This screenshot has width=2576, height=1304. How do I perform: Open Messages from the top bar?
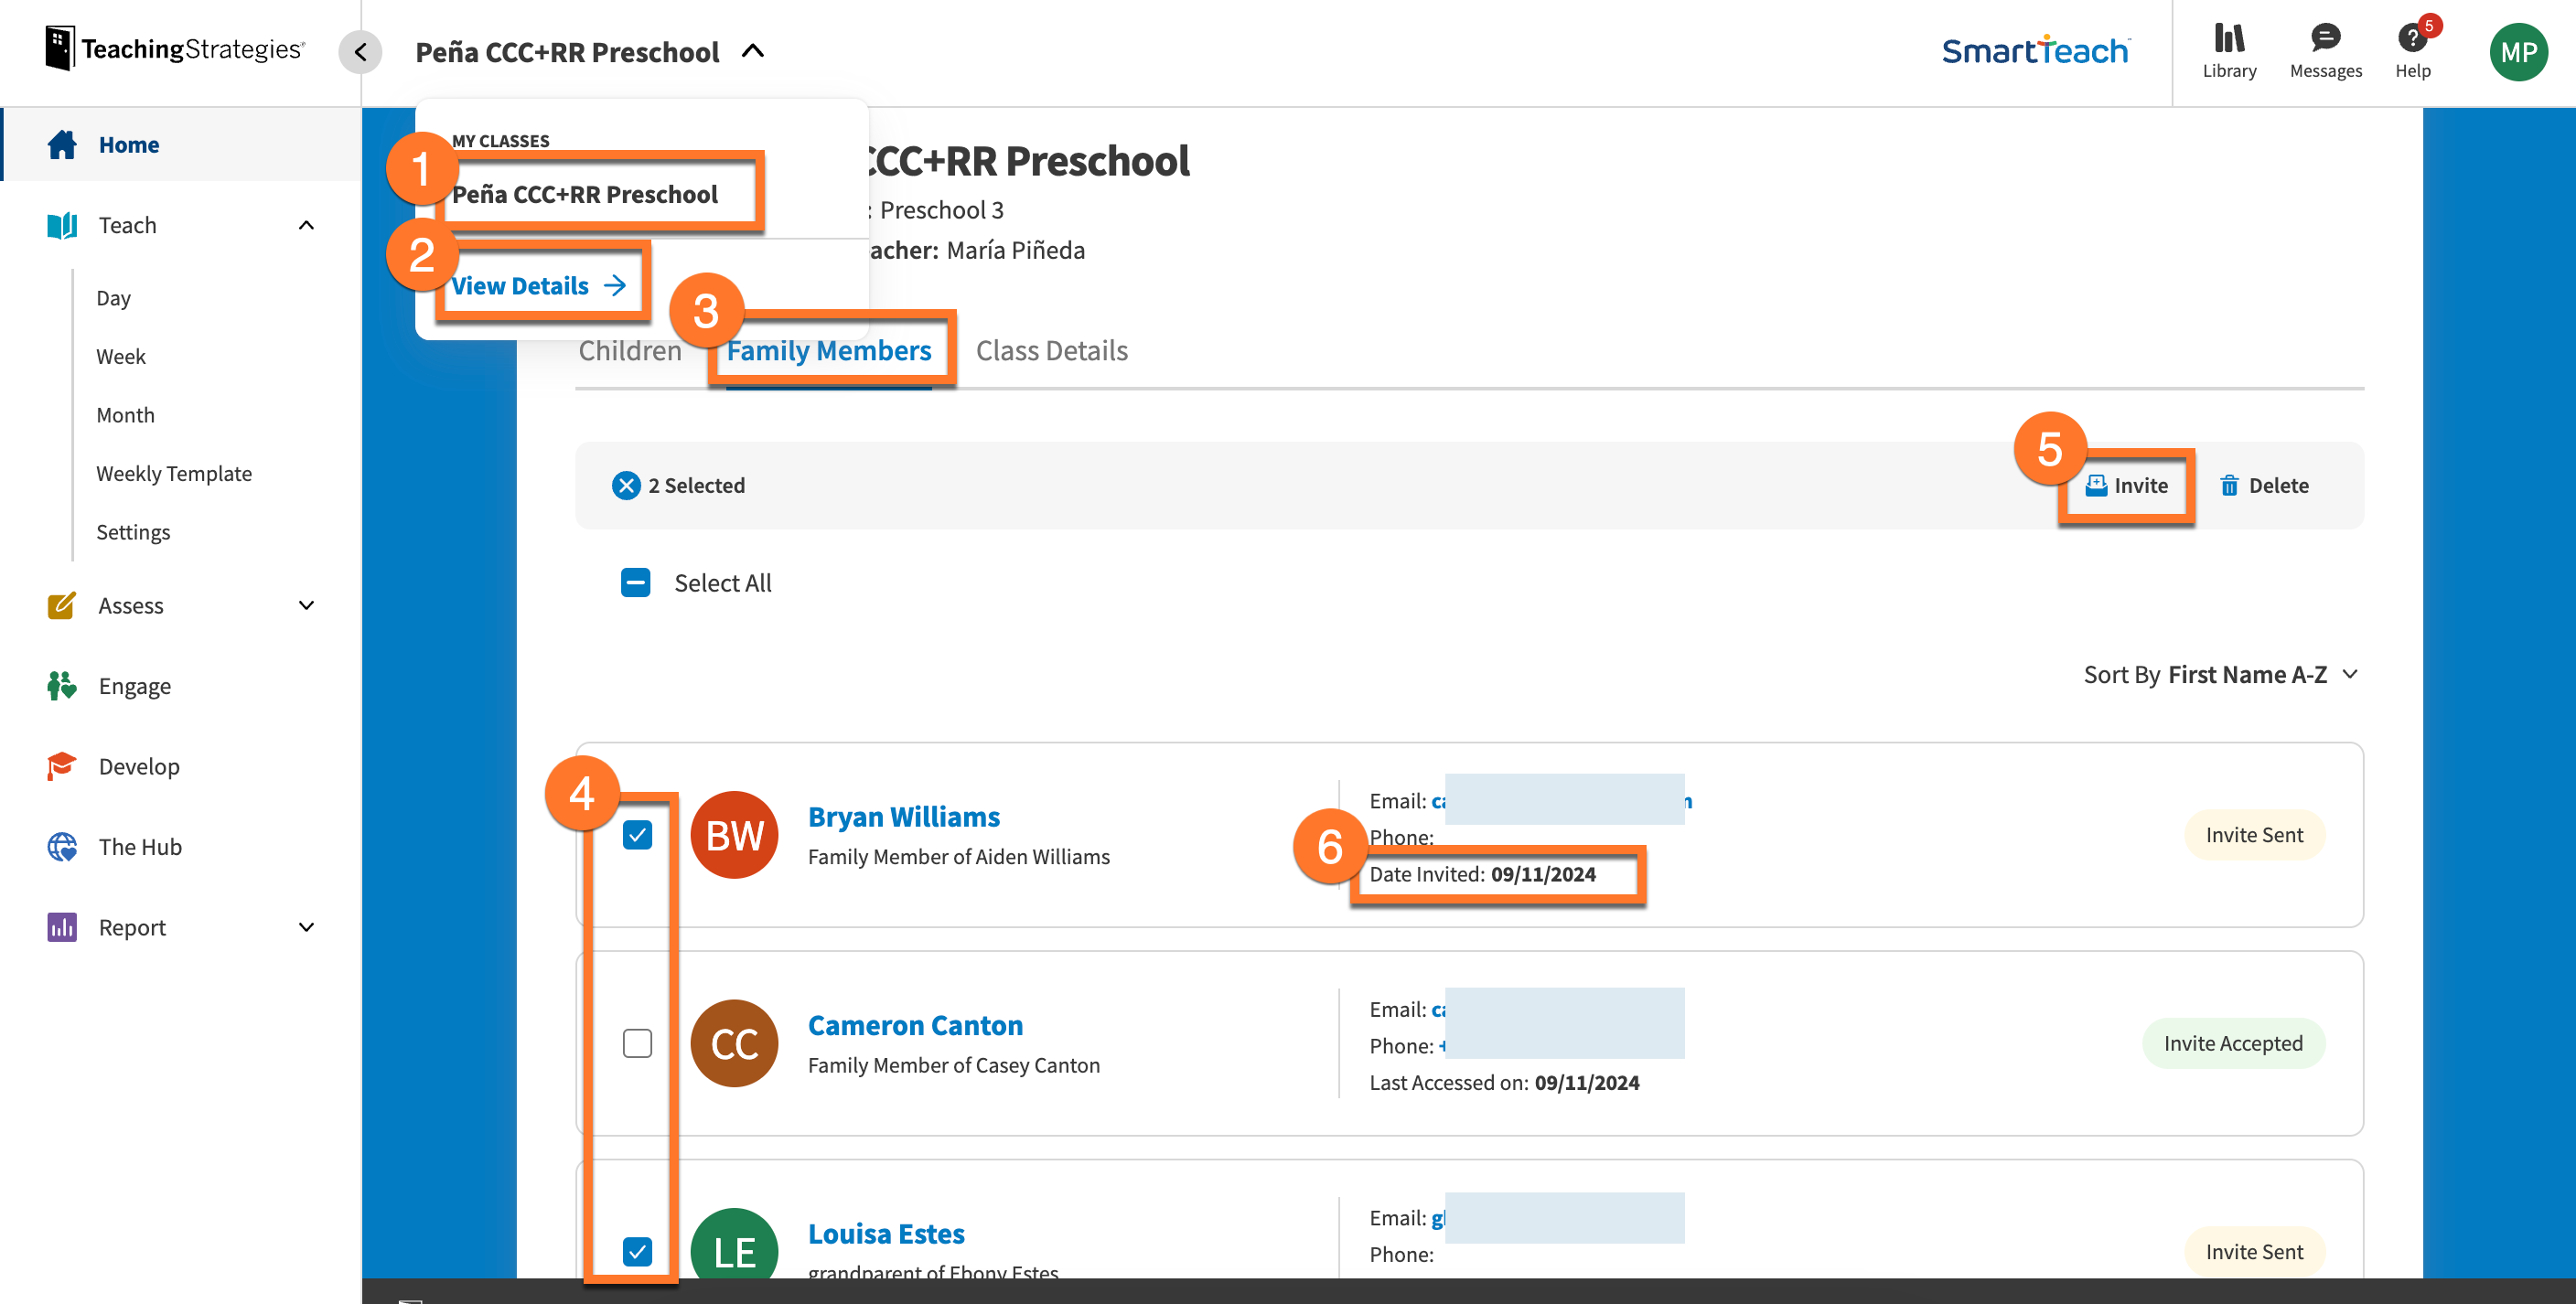pyautogui.click(x=2325, y=40)
